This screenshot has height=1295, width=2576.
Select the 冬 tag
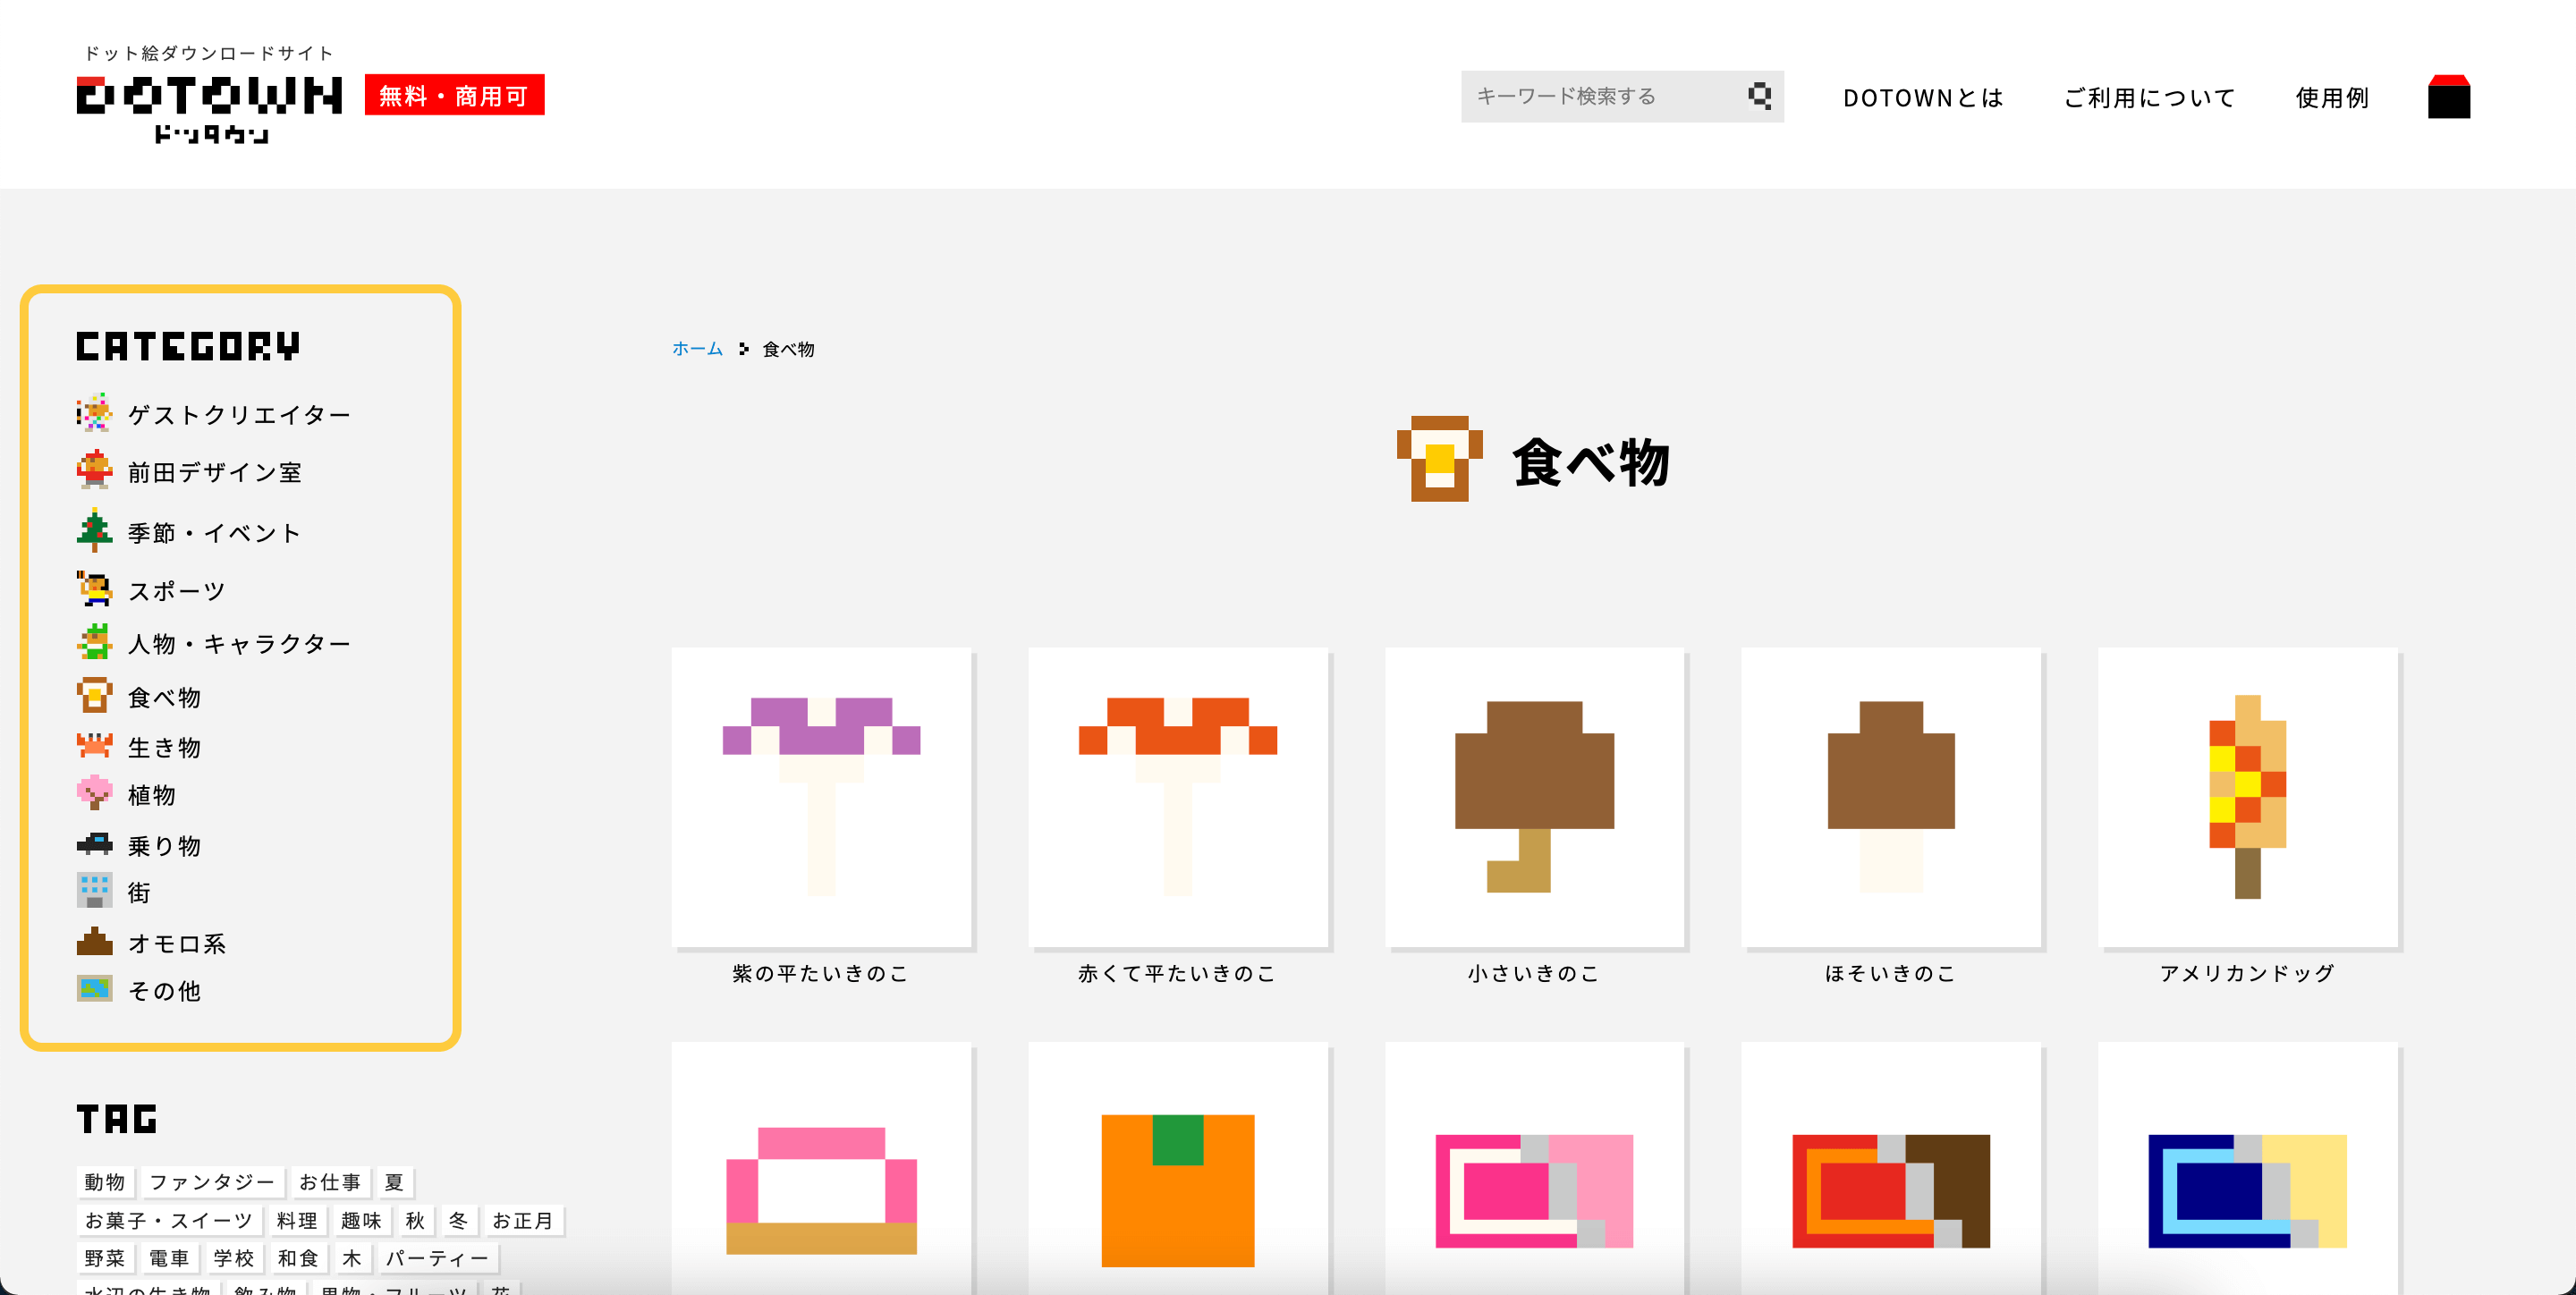pos(458,1221)
